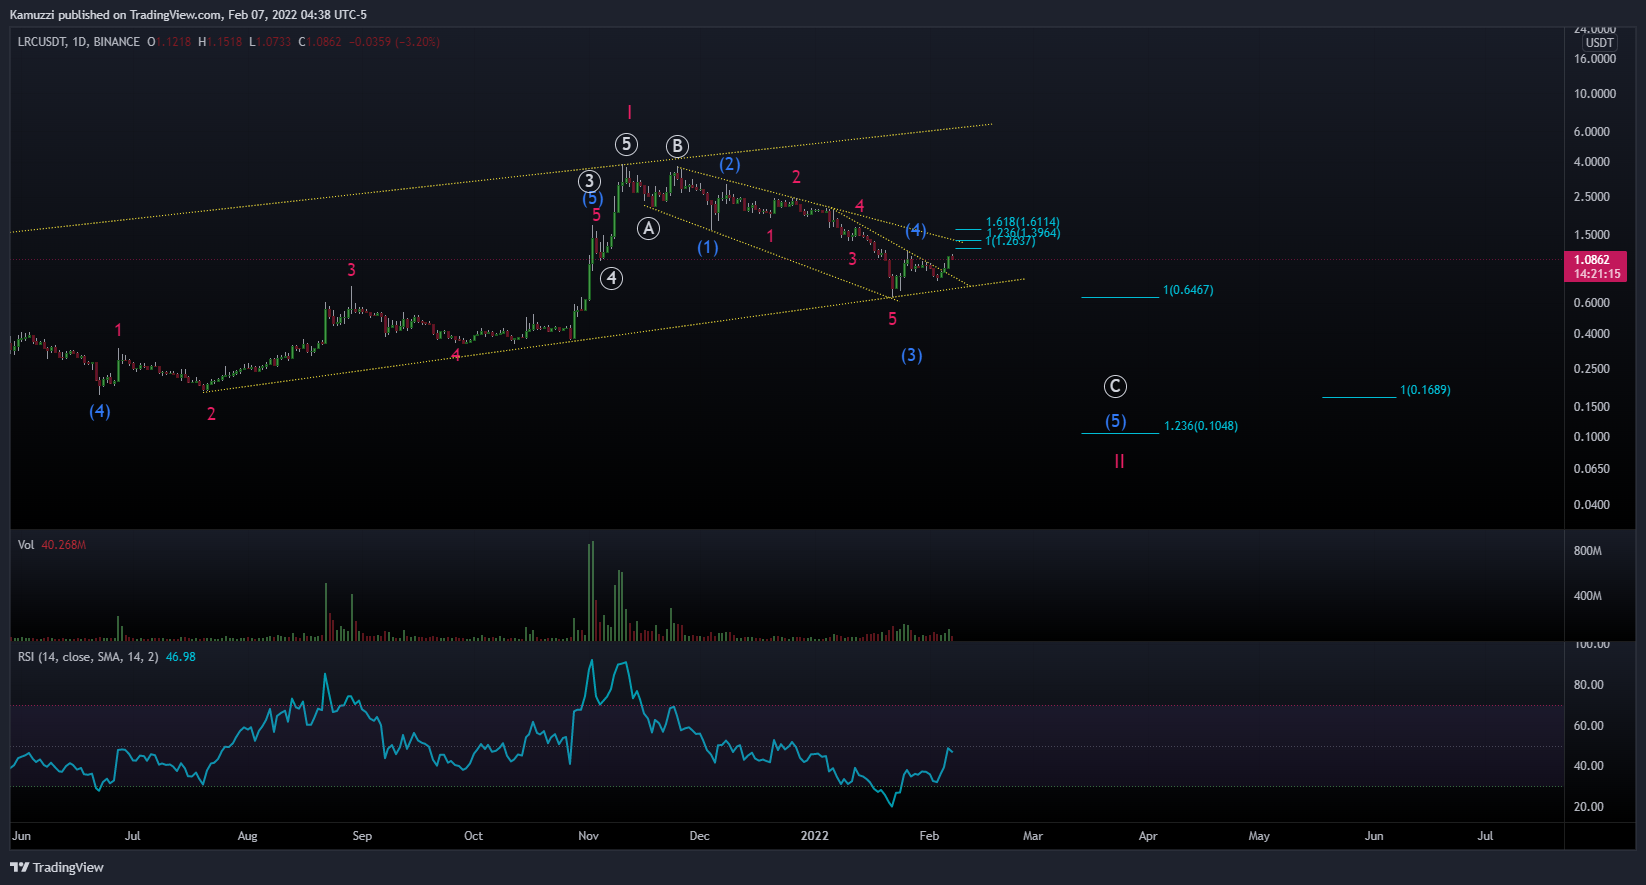Screen dimensions: 1646x885
Task: Click the 4.0000 price axis label
Action: click(1592, 162)
